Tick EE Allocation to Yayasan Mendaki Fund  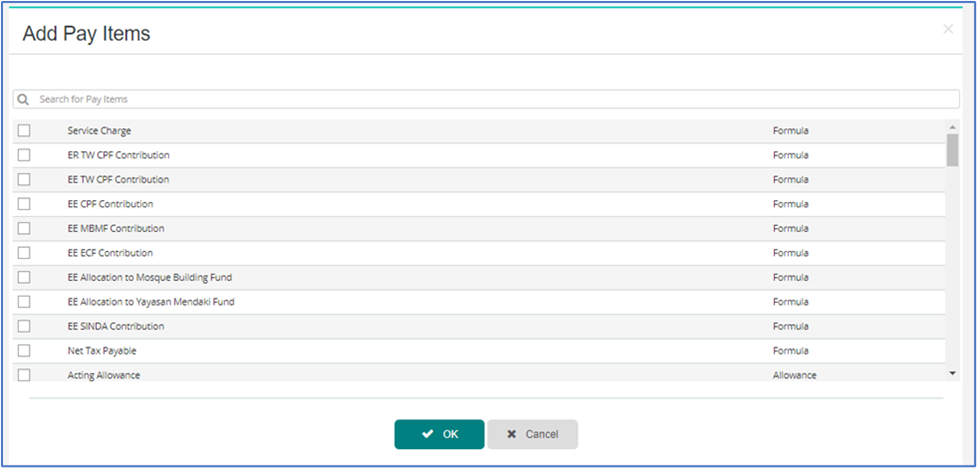(24, 301)
